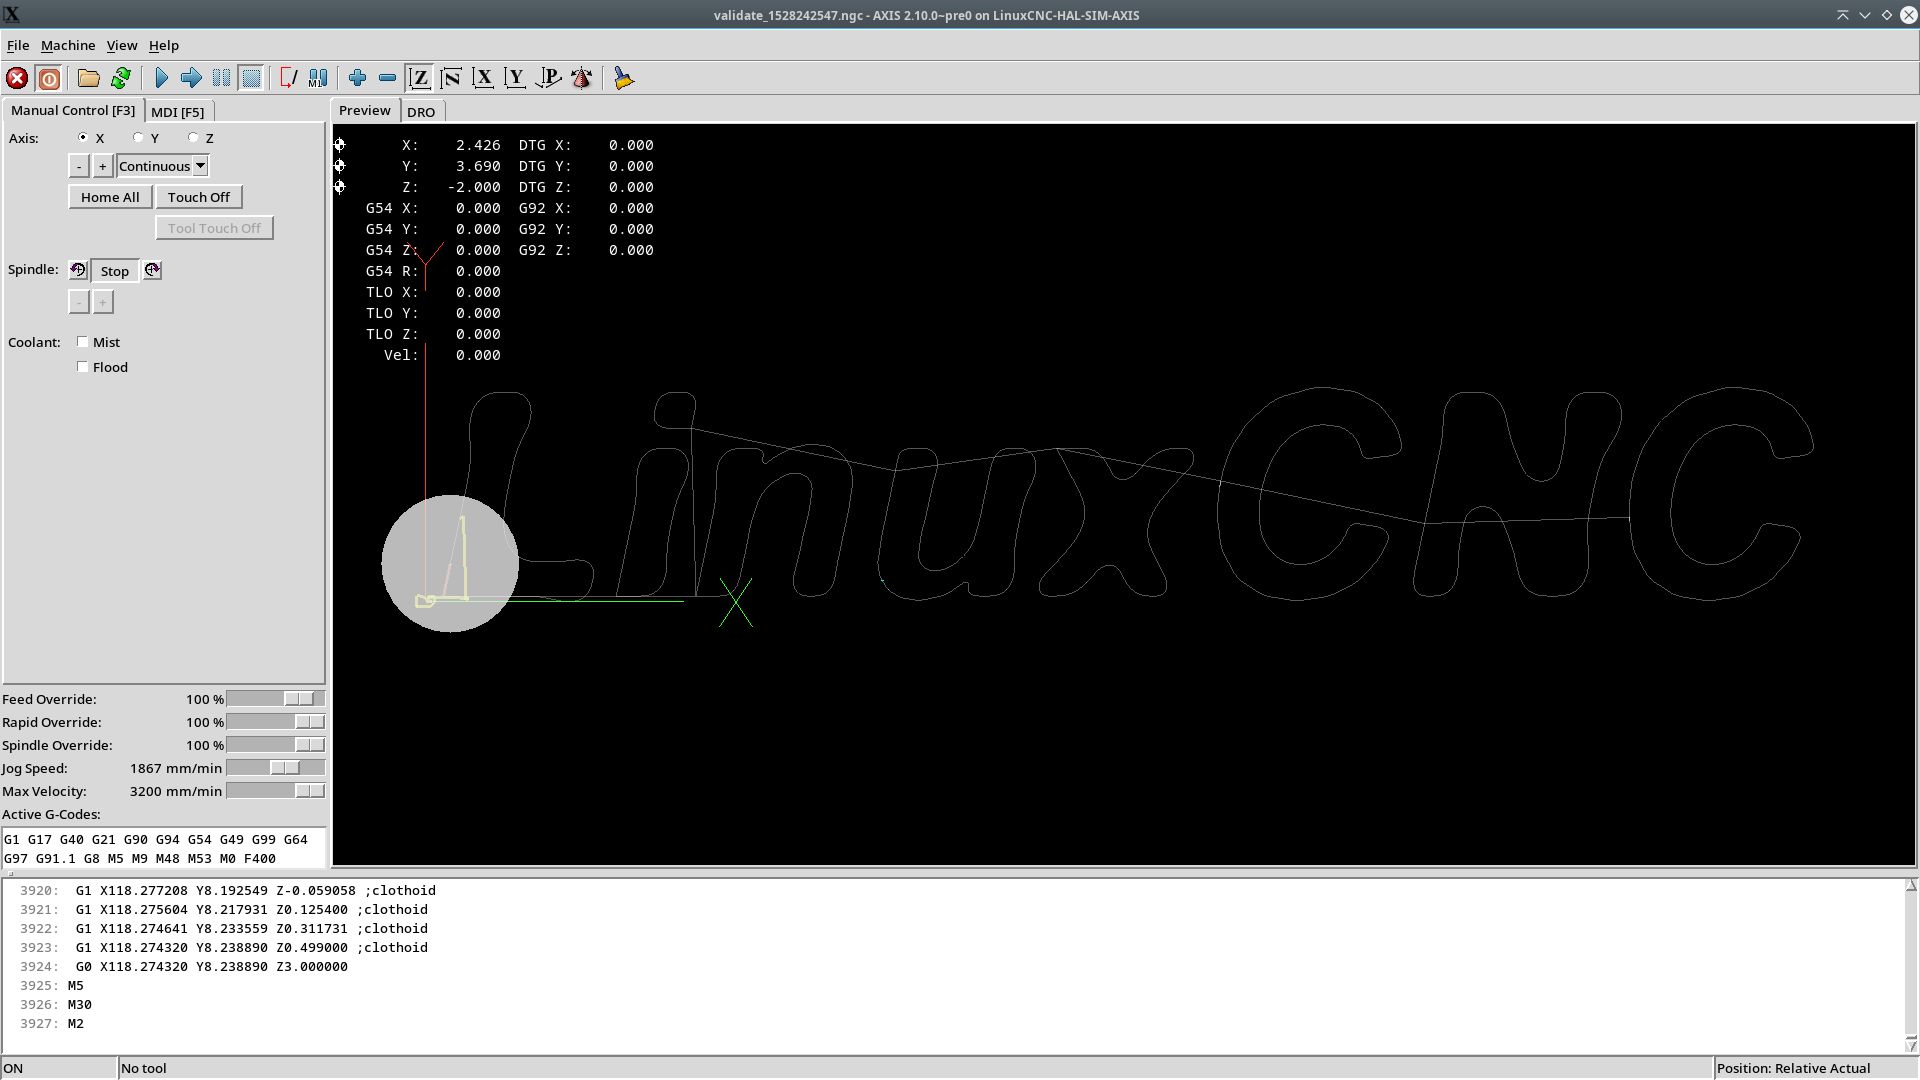Image resolution: width=1920 pixels, height=1080 pixels.
Task: Run the program with the play icon
Action: [161, 78]
